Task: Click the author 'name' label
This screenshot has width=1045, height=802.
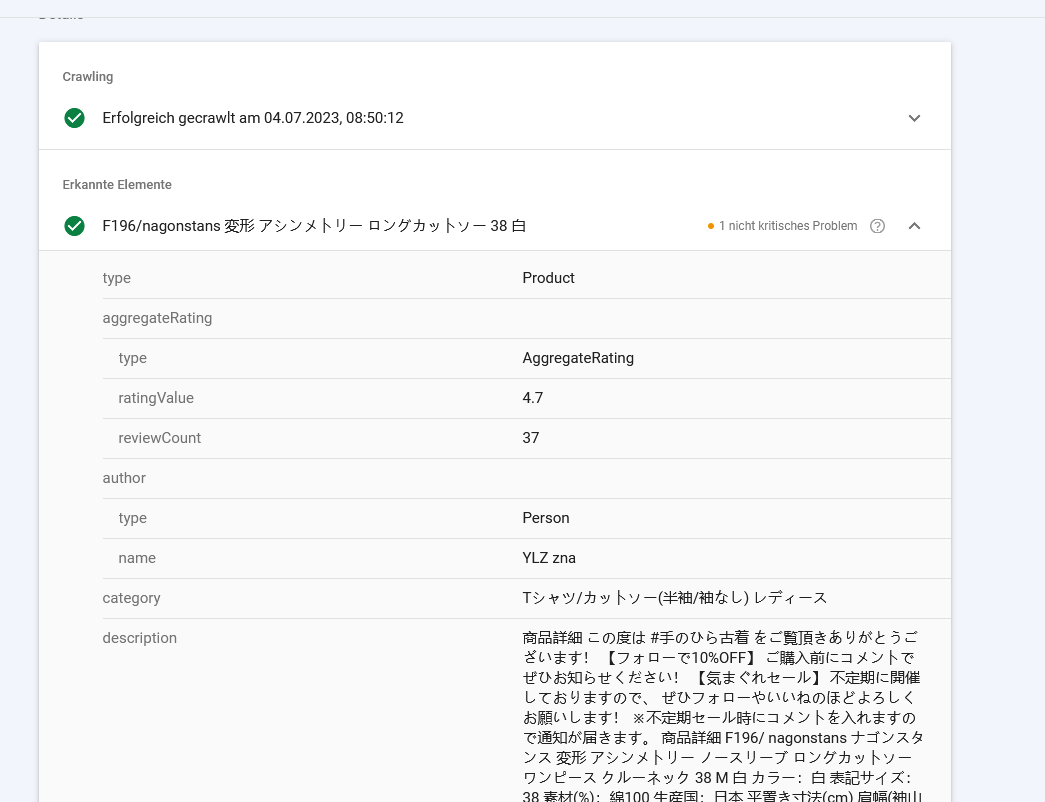Action: point(137,558)
